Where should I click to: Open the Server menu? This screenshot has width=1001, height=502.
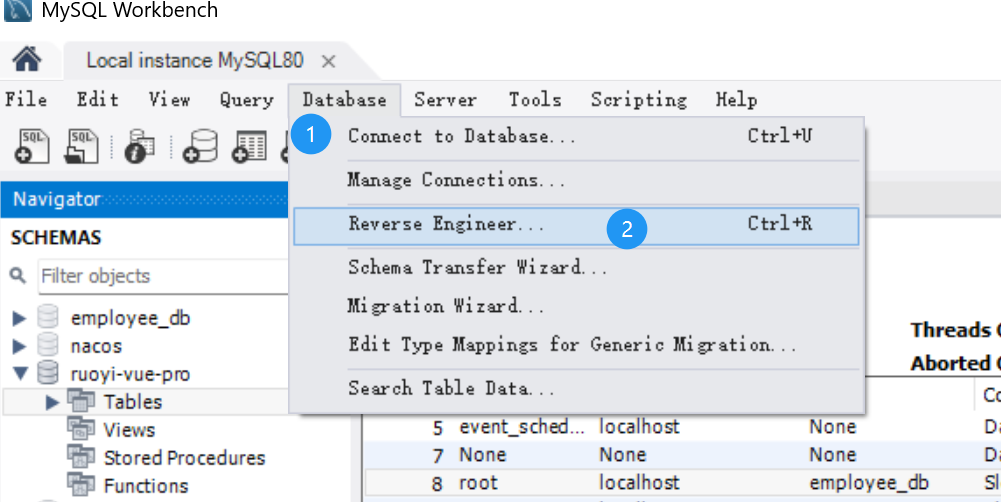coord(445,100)
